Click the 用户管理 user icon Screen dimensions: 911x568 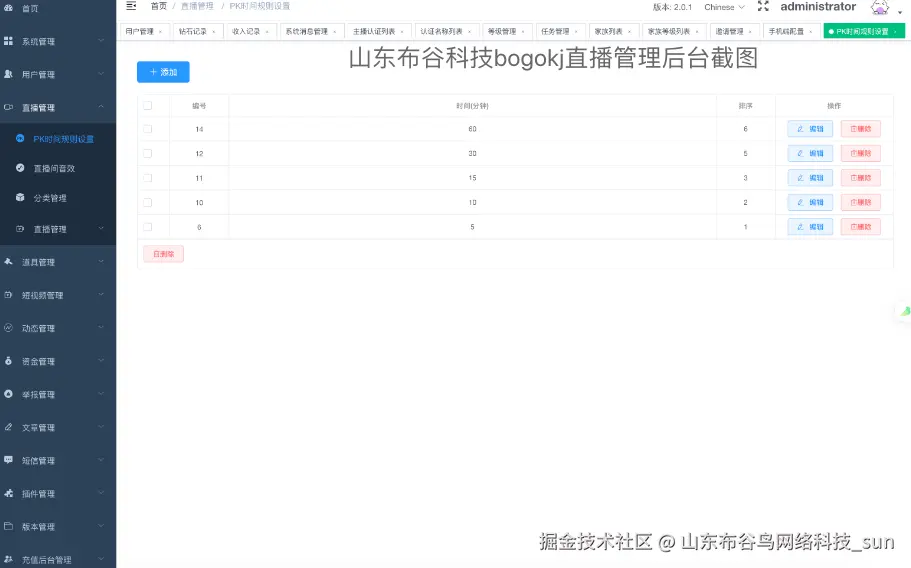pos(8,74)
